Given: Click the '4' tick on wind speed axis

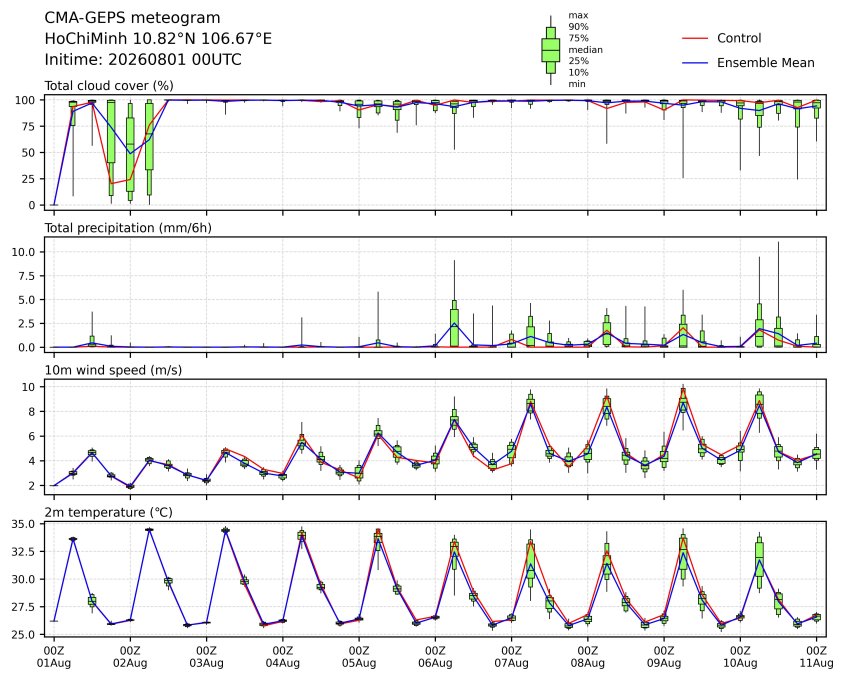Looking at the screenshot, I should [x=32, y=461].
